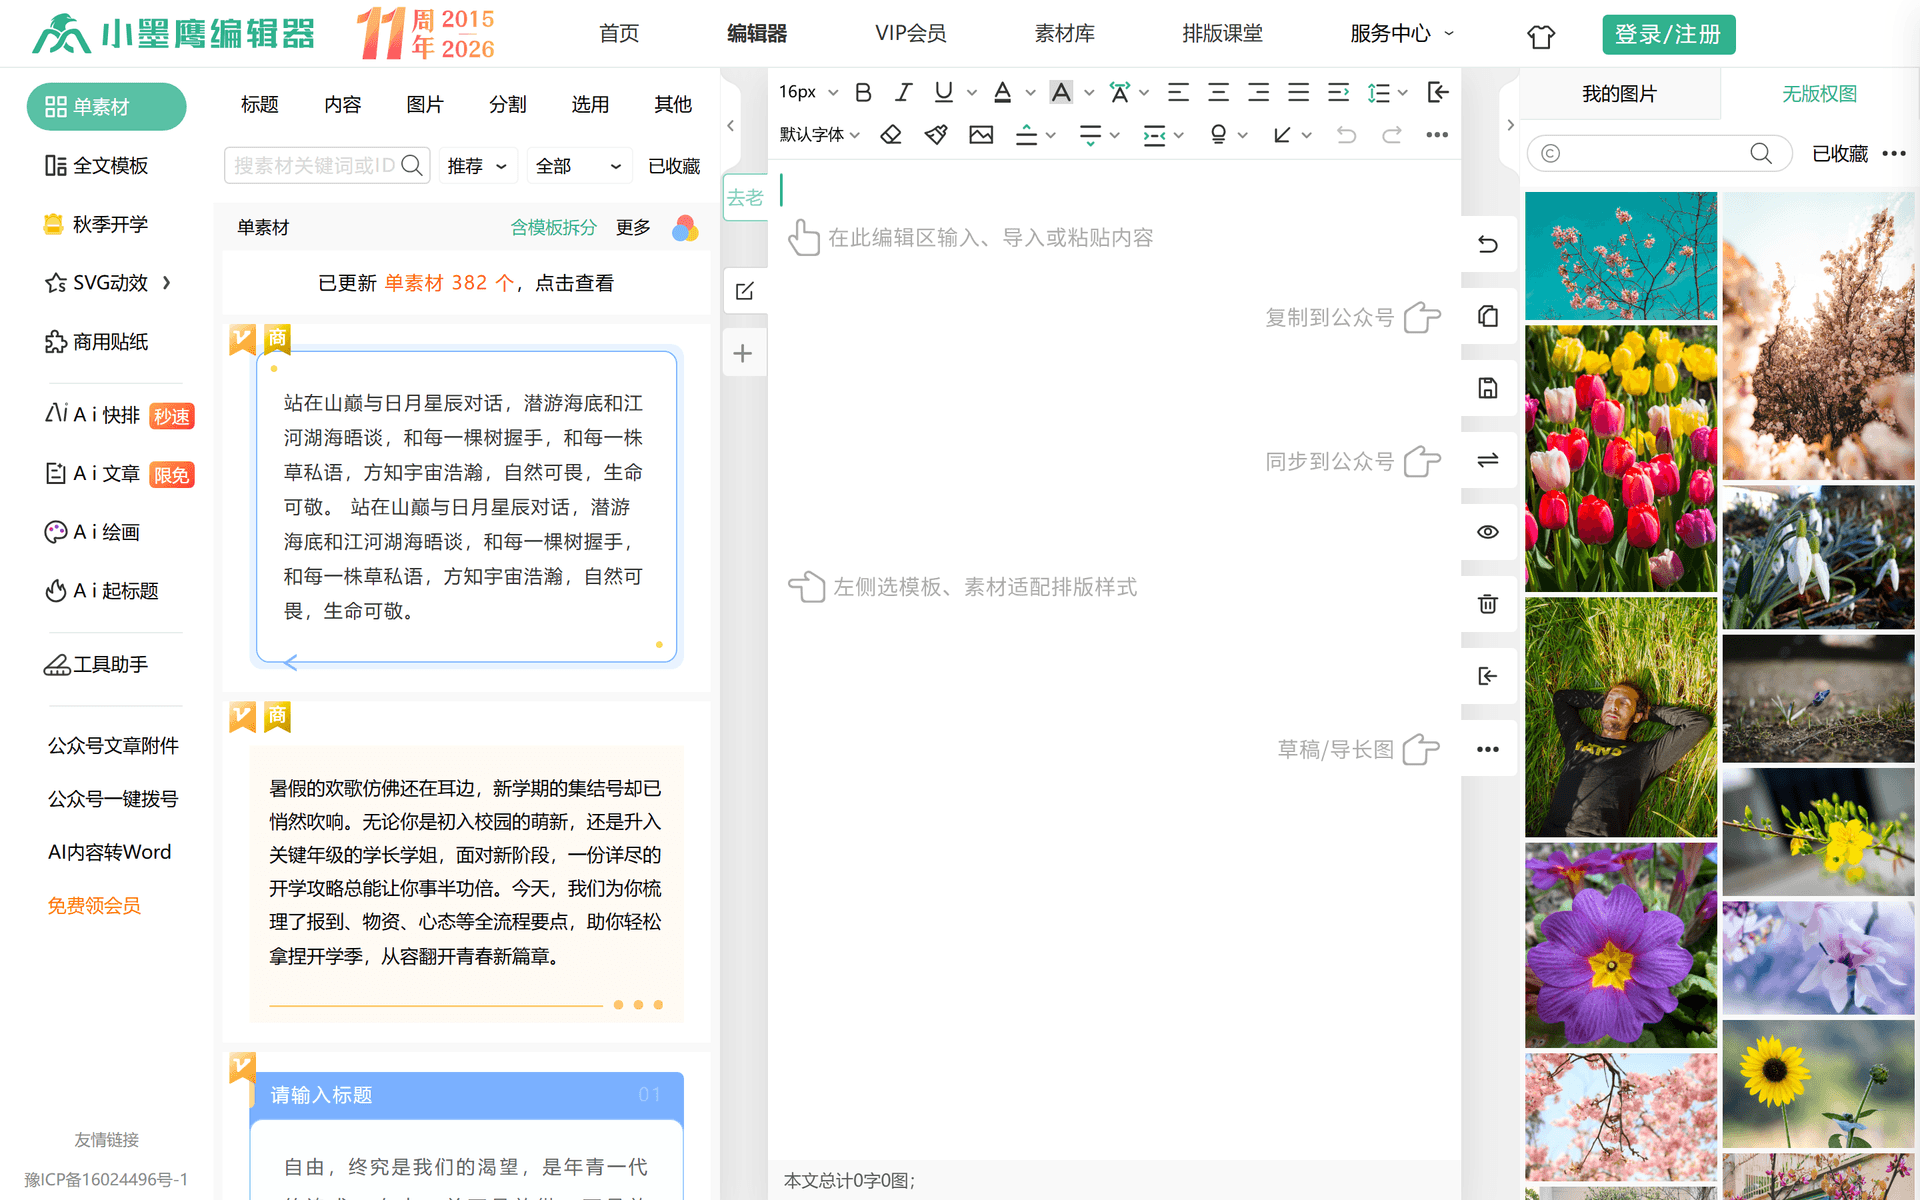Image resolution: width=1920 pixels, height=1200 pixels.
Task: Open the 推荐 sort dropdown
Action: point(478,166)
